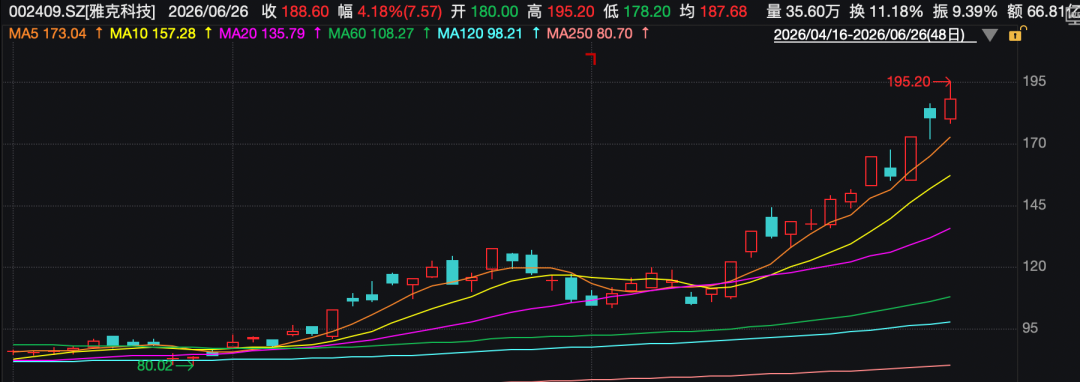The image size is (1080, 382).
Task: Select the cyan candlestick just before the last candle
Action: point(930,113)
